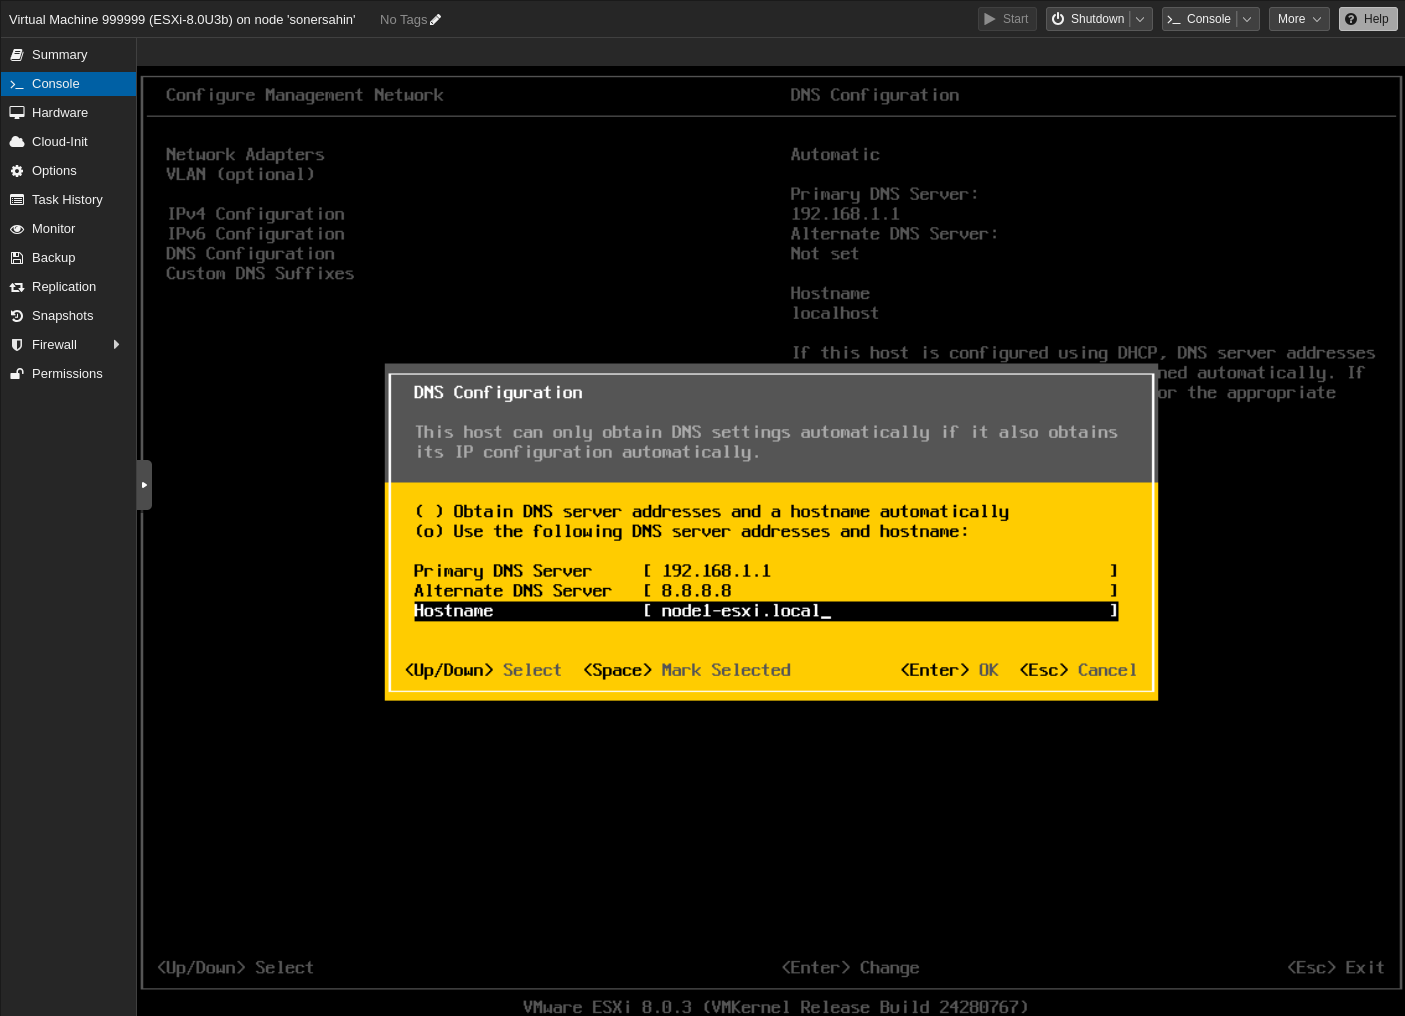Open the Backup panel

pyautogui.click(x=52, y=257)
